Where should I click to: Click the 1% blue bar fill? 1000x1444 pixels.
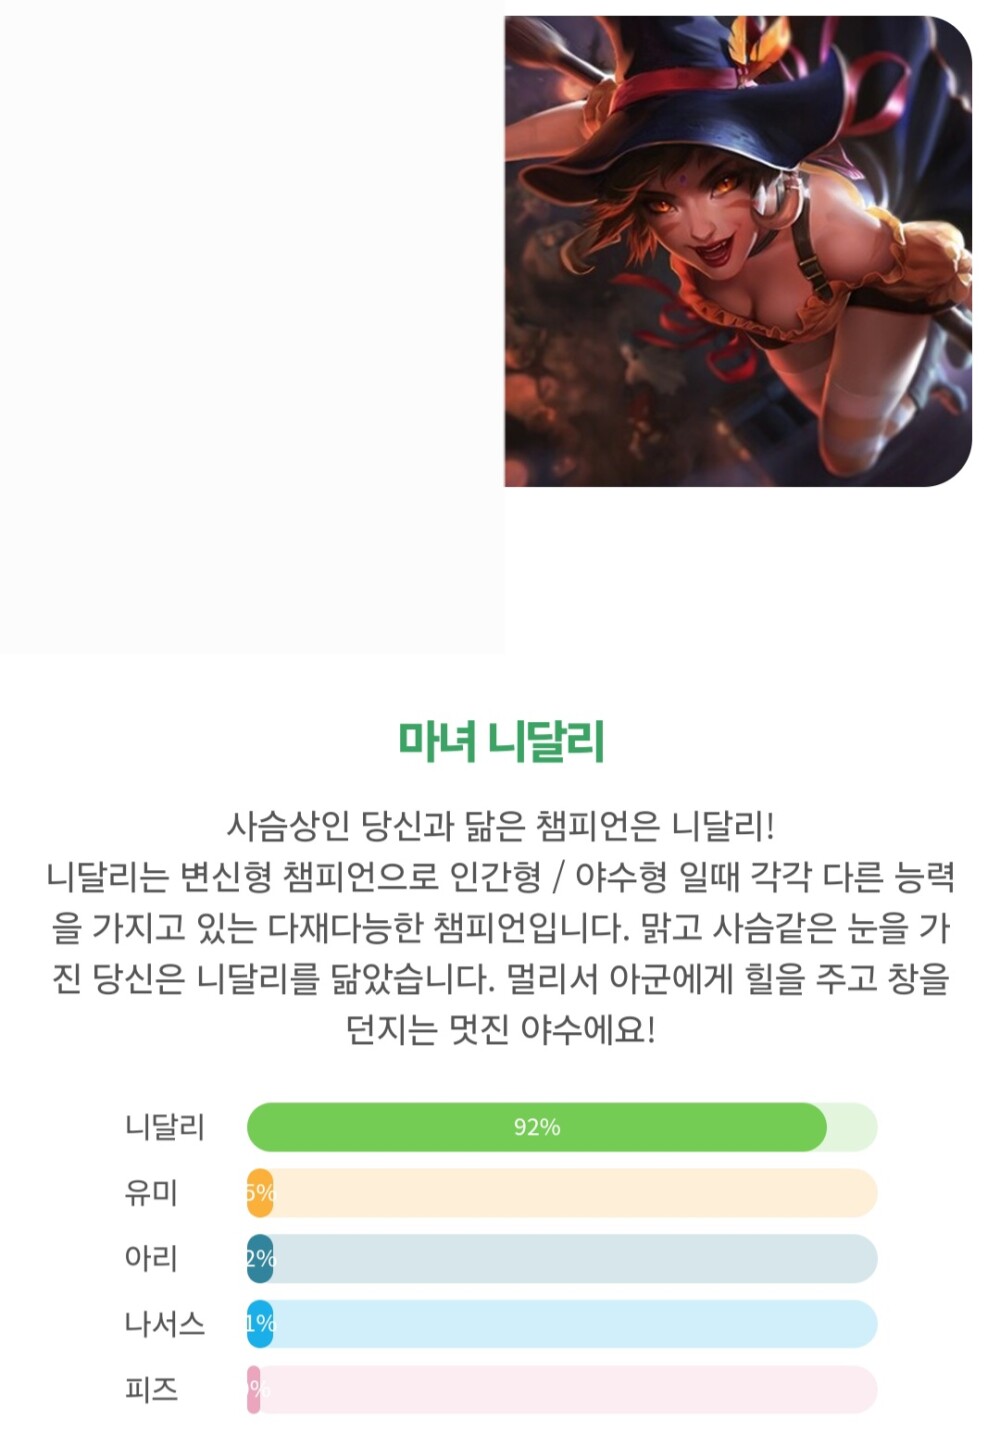tap(260, 1324)
